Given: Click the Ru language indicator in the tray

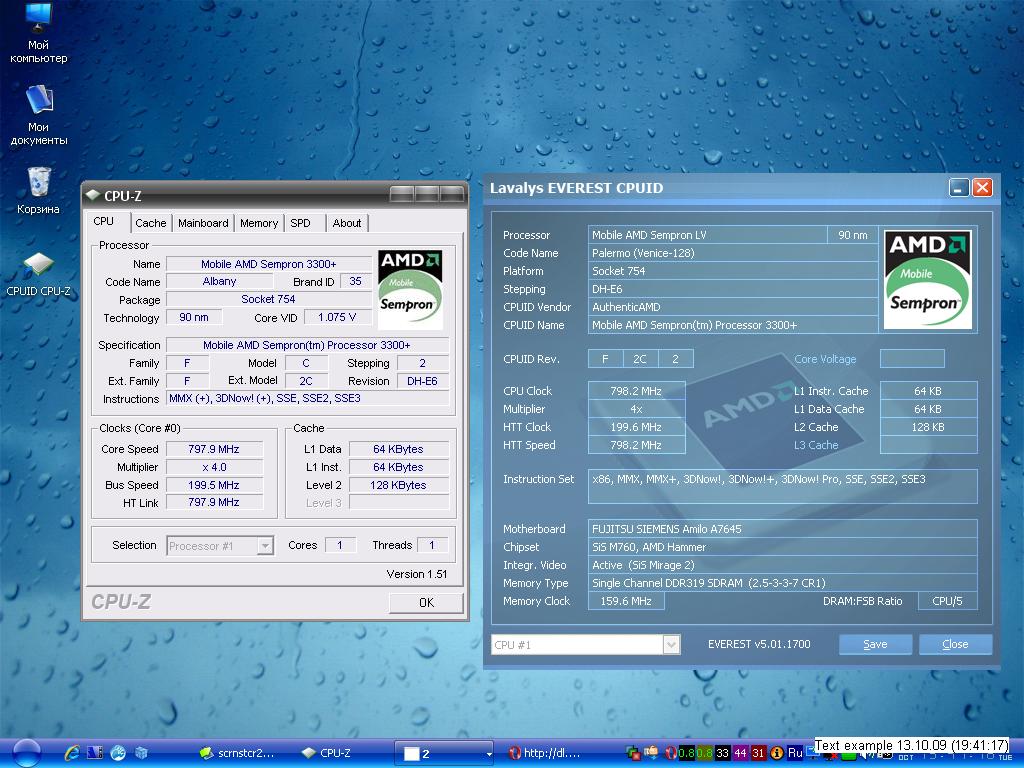Looking at the screenshot, I should pyautogui.click(x=796, y=753).
